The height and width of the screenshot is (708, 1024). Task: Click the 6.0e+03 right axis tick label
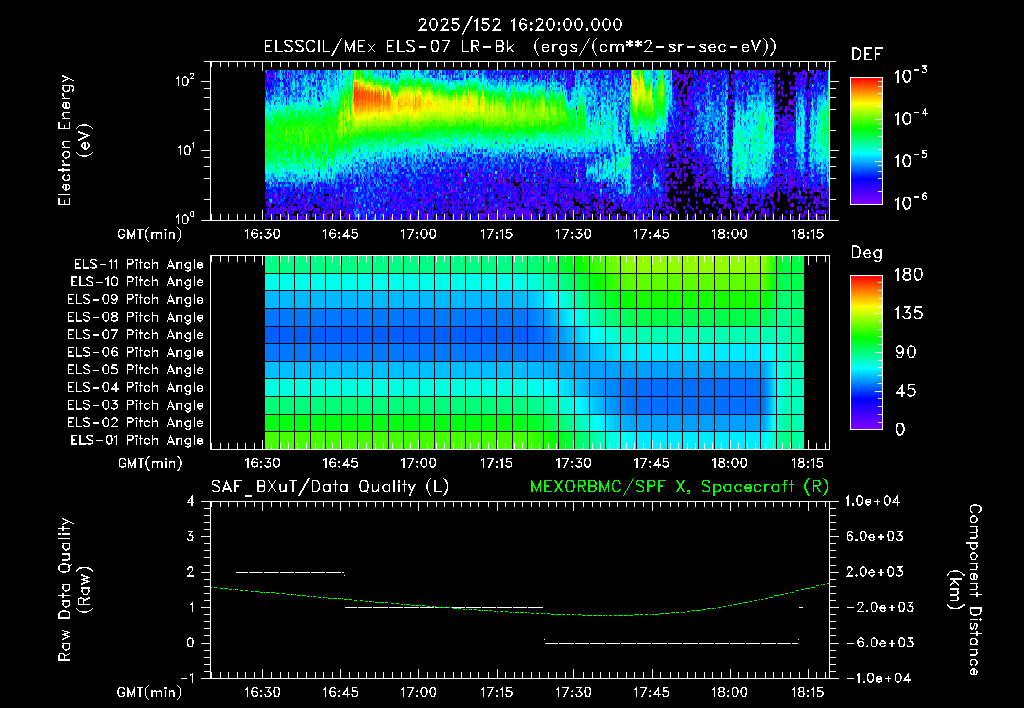[x=874, y=536]
